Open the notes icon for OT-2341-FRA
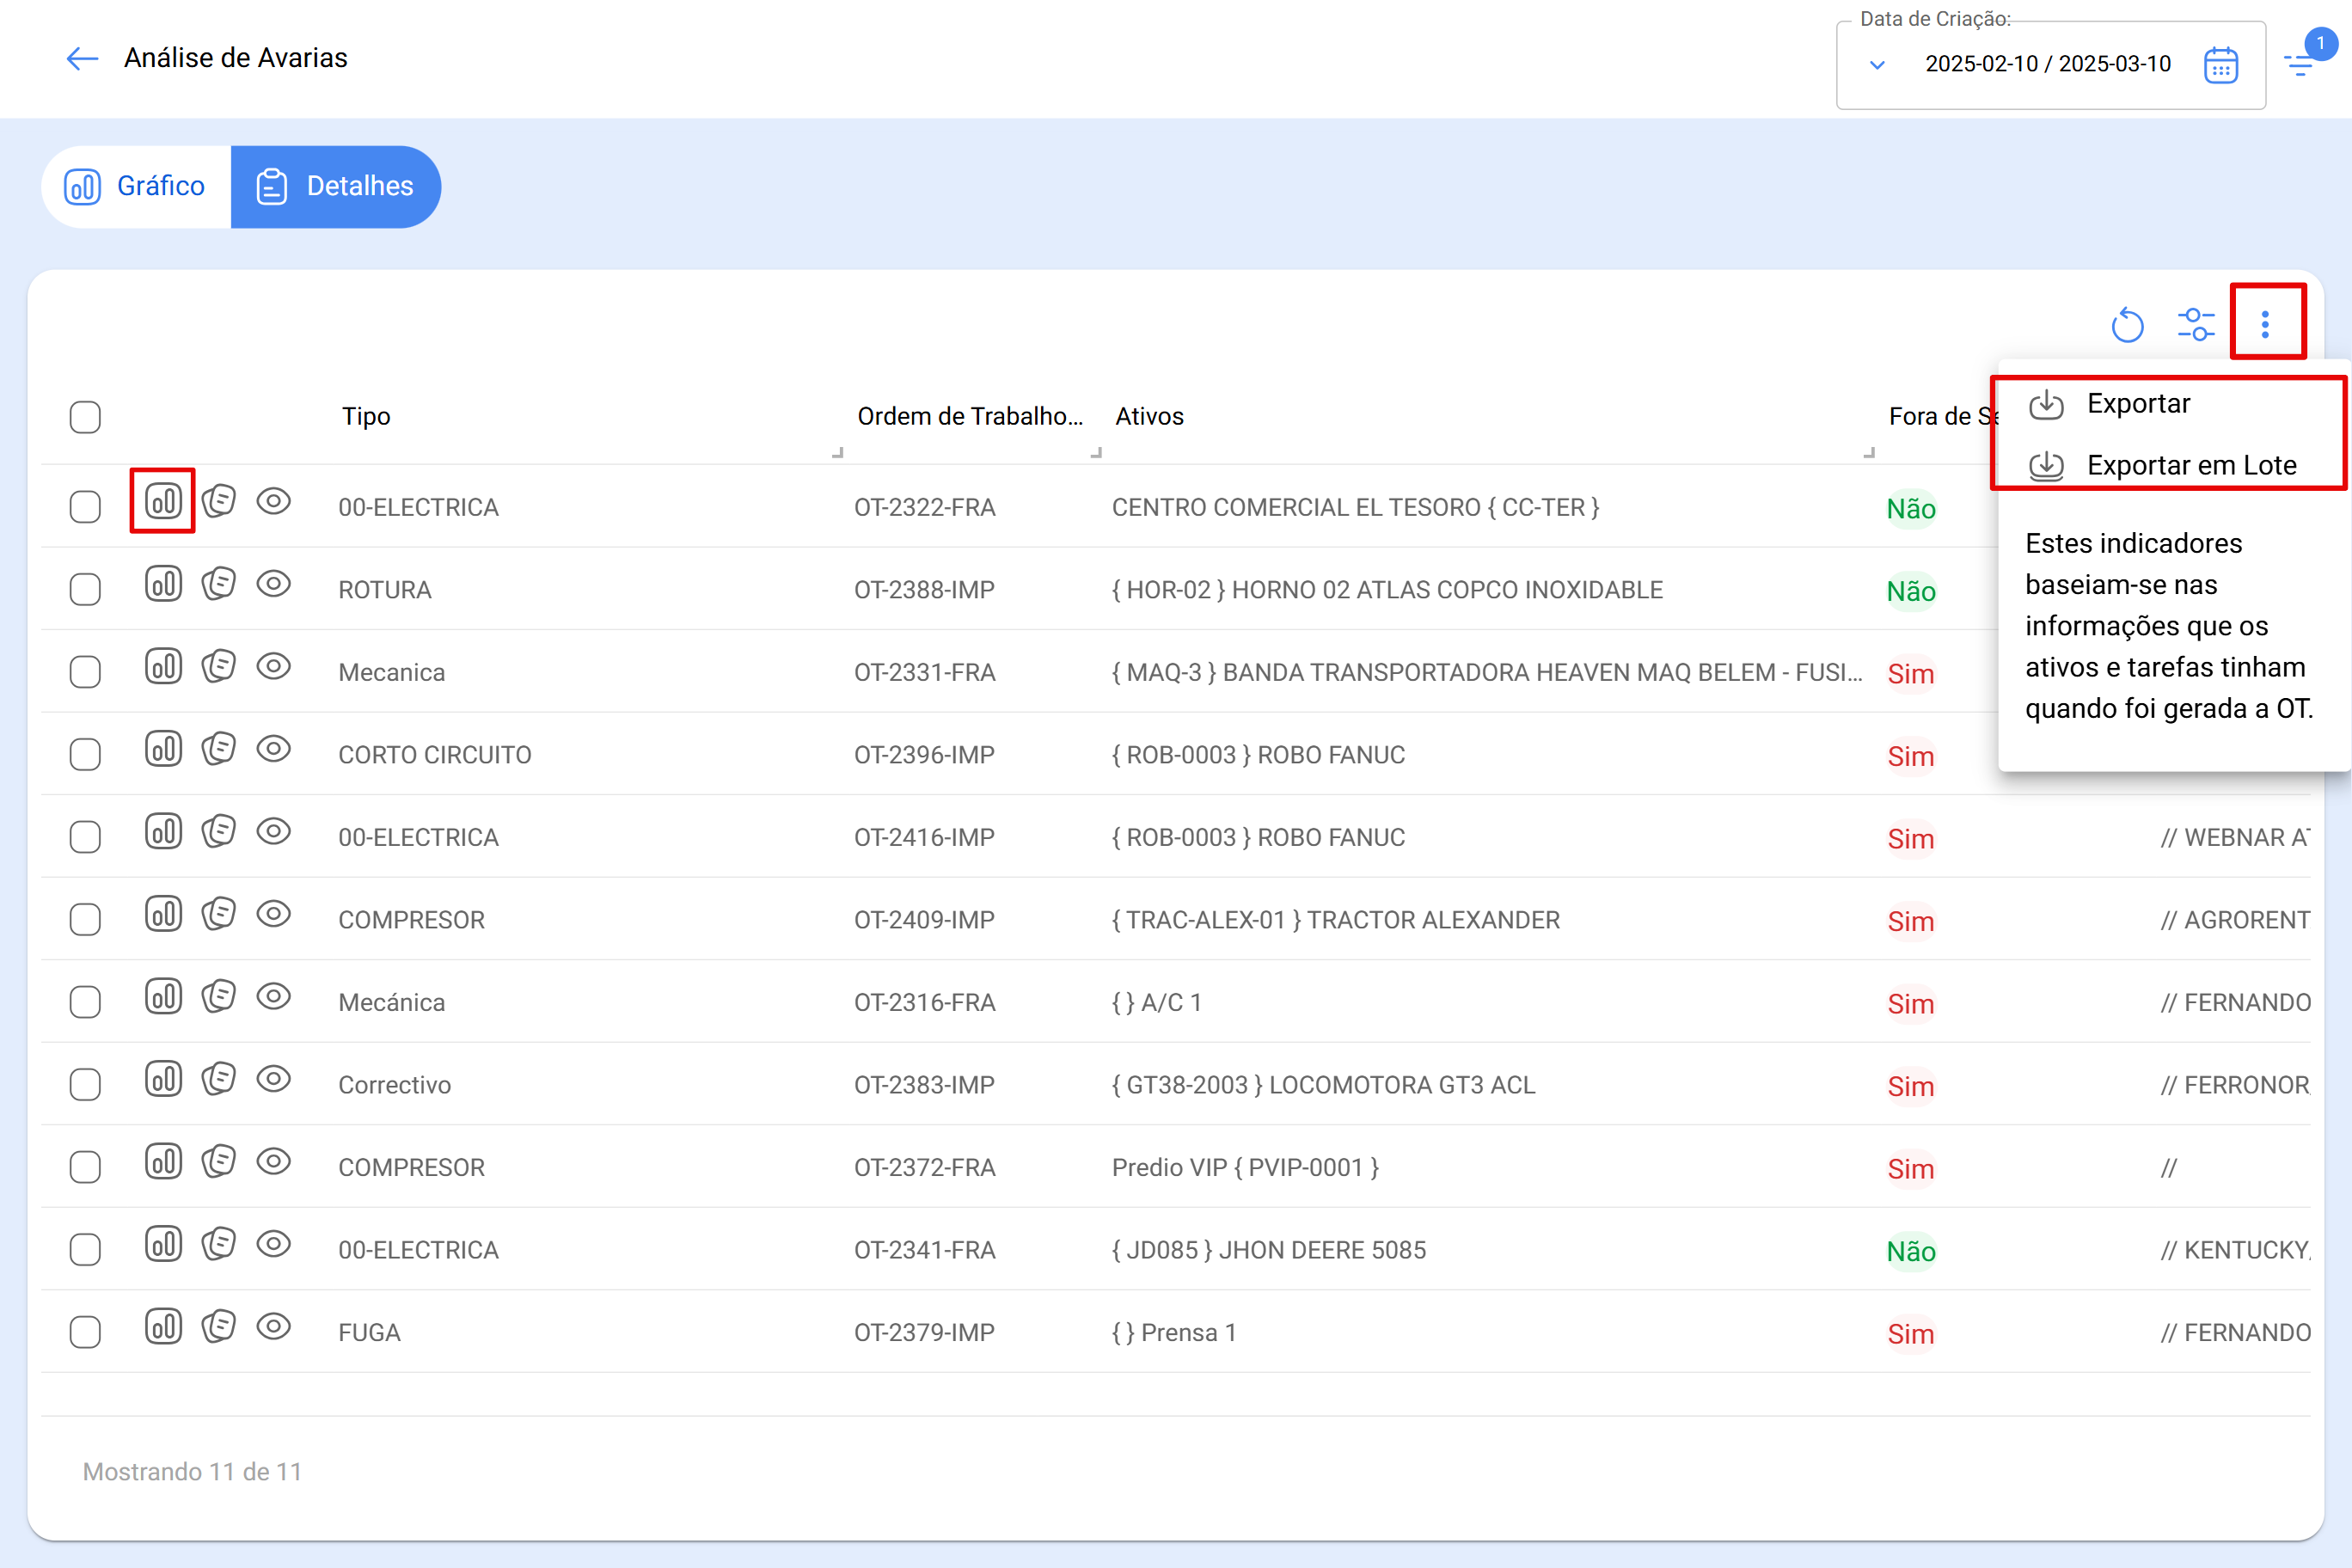The width and height of the screenshot is (2352, 1568). (218, 1243)
